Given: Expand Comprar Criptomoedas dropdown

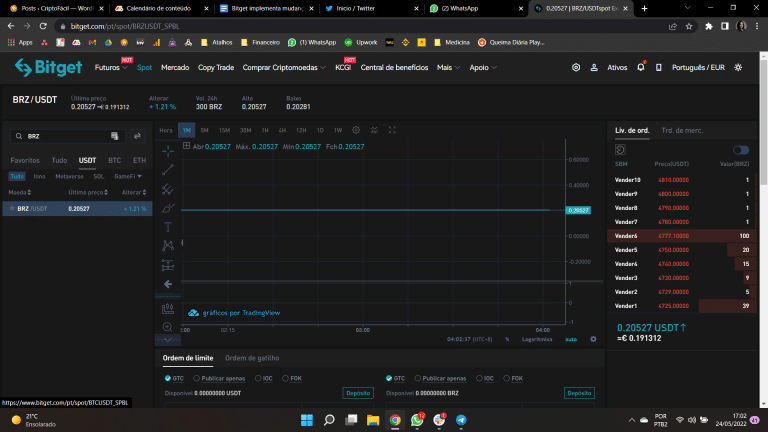Looking at the screenshot, I should 284,68.
